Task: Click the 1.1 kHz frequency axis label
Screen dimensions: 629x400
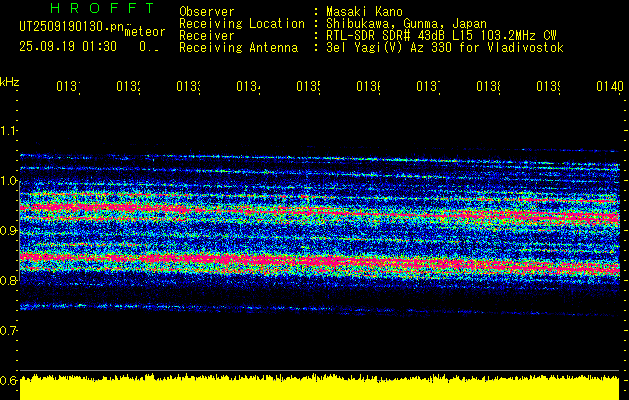Action: coord(9,131)
